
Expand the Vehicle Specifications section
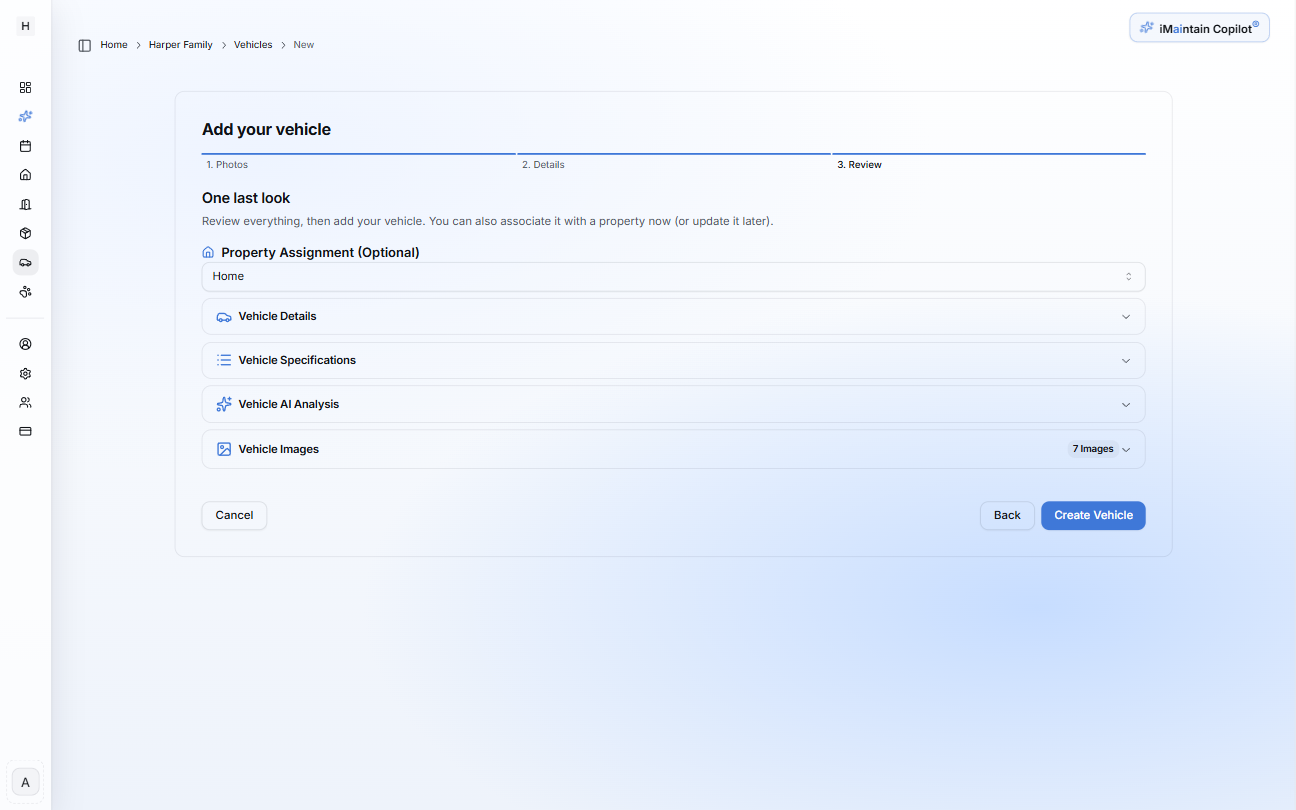click(673, 360)
